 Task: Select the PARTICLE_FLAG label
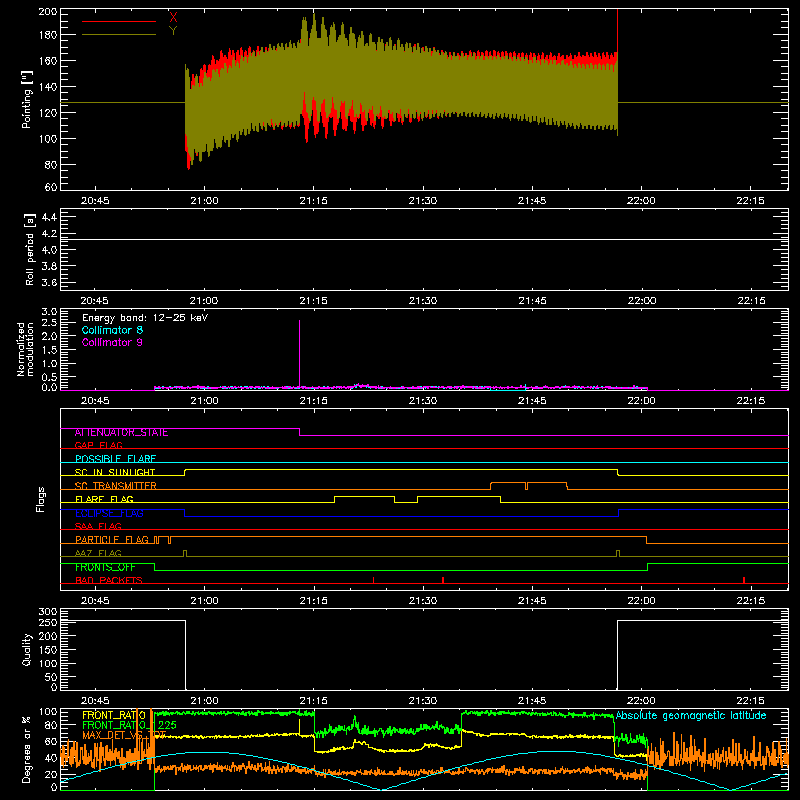[x=112, y=540]
